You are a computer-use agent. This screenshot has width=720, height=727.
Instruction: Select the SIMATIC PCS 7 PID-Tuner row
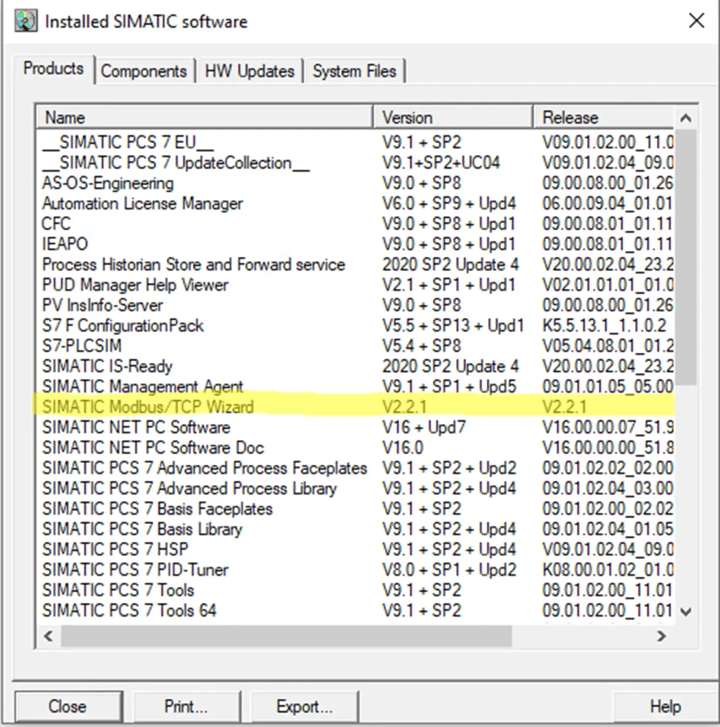355,570
